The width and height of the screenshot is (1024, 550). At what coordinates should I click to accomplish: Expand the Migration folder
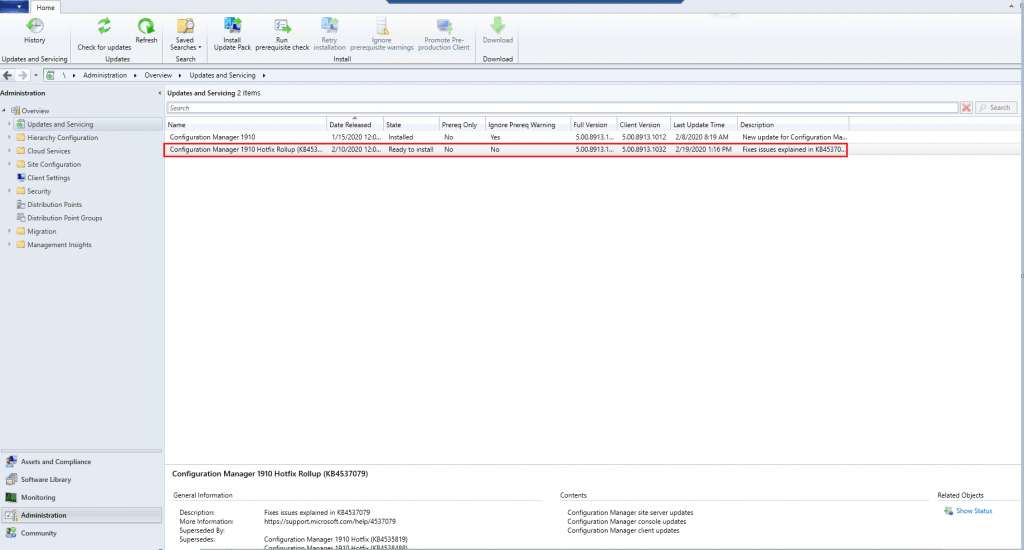click(x=9, y=231)
